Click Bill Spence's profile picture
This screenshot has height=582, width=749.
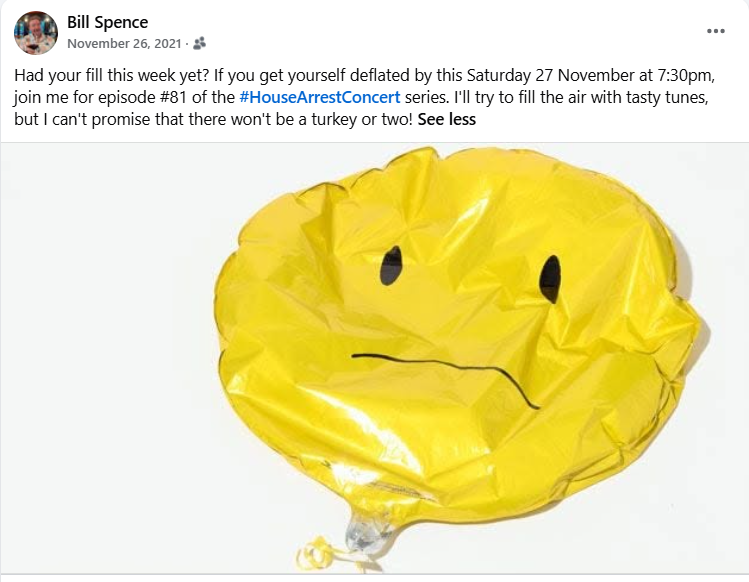point(36,33)
